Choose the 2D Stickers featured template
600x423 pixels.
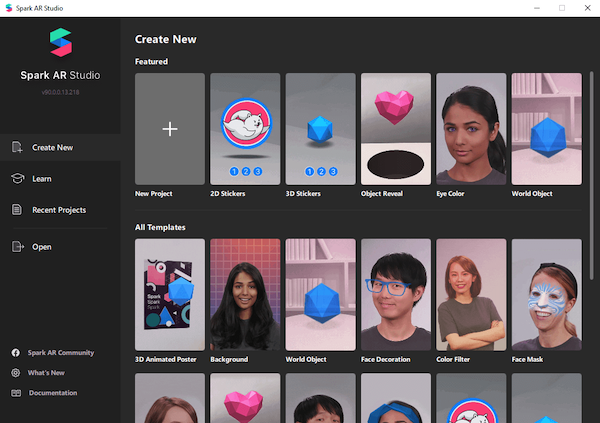click(245, 129)
